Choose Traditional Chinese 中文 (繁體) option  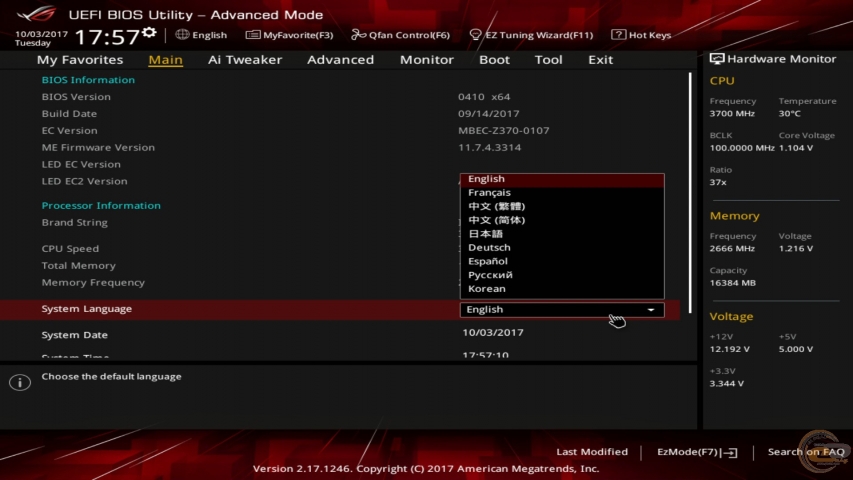[562, 206]
